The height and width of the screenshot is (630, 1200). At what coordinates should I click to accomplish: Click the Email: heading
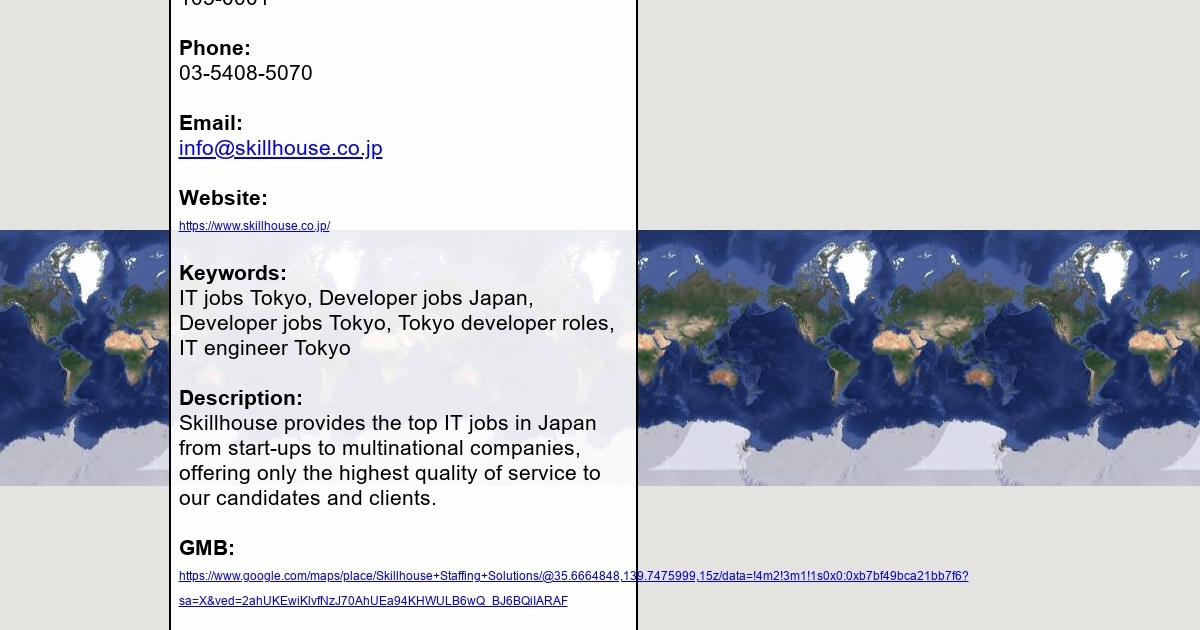tap(211, 123)
